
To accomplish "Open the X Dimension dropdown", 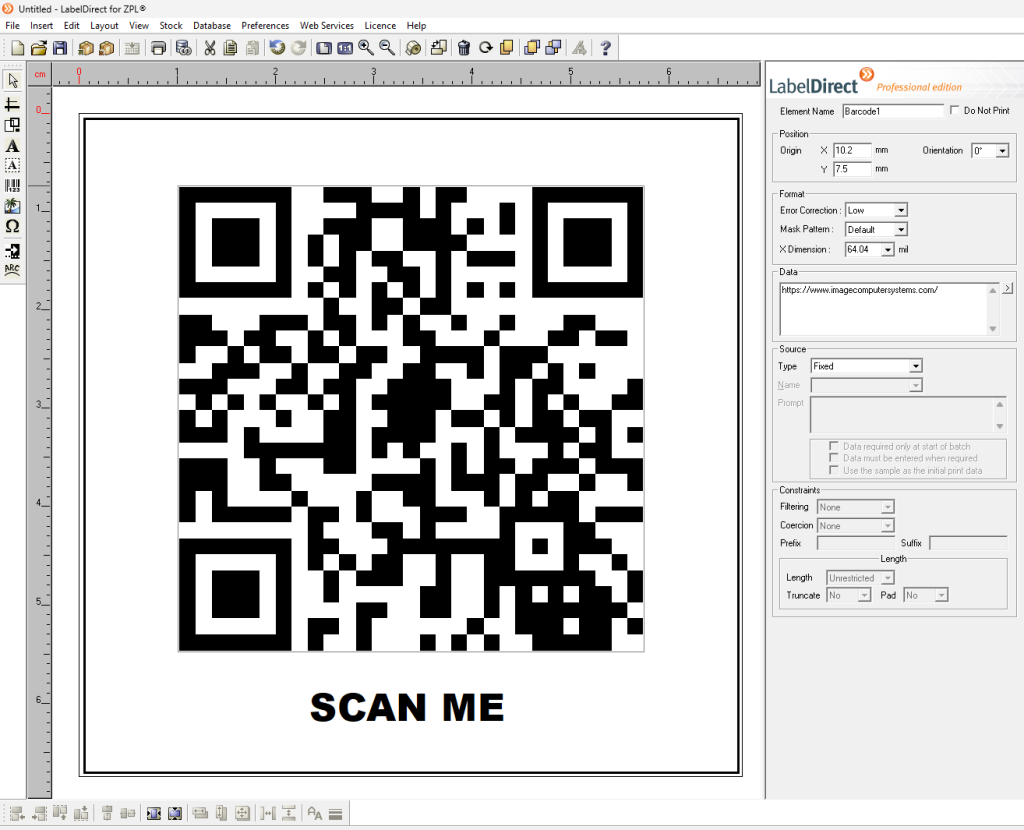I will click(x=888, y=249).
